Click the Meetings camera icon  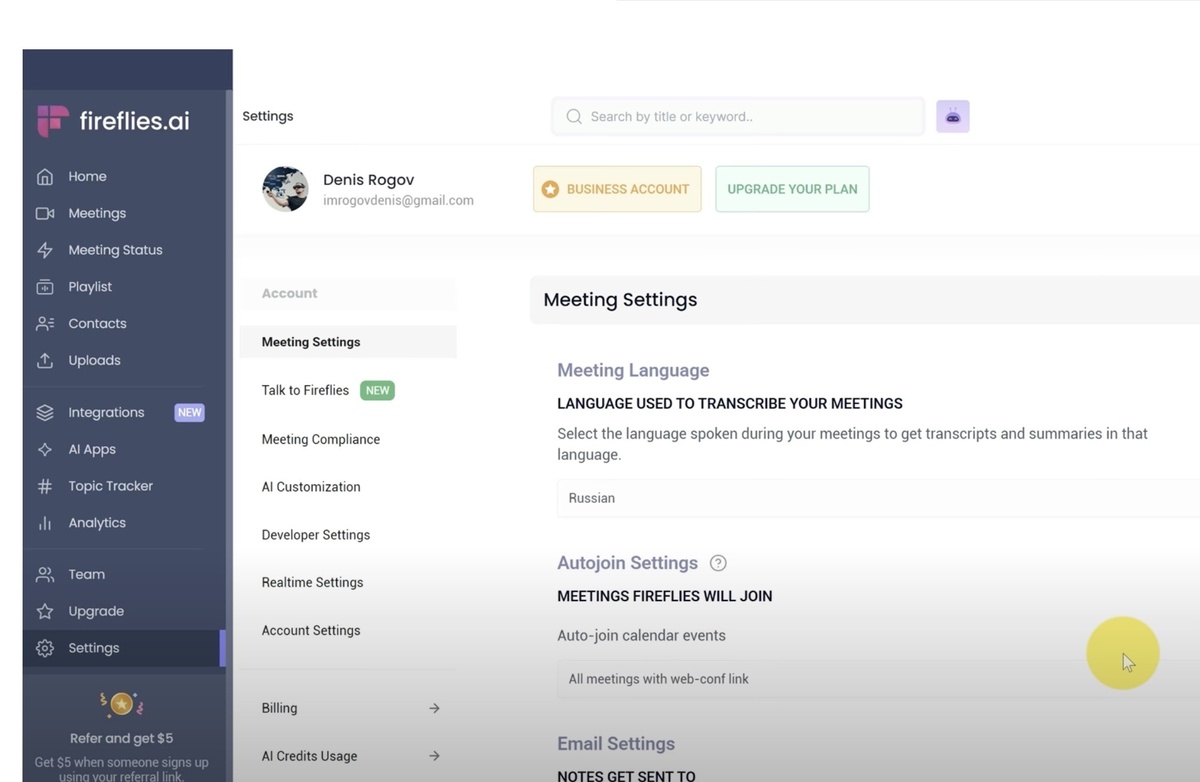[x=45, y=213]
